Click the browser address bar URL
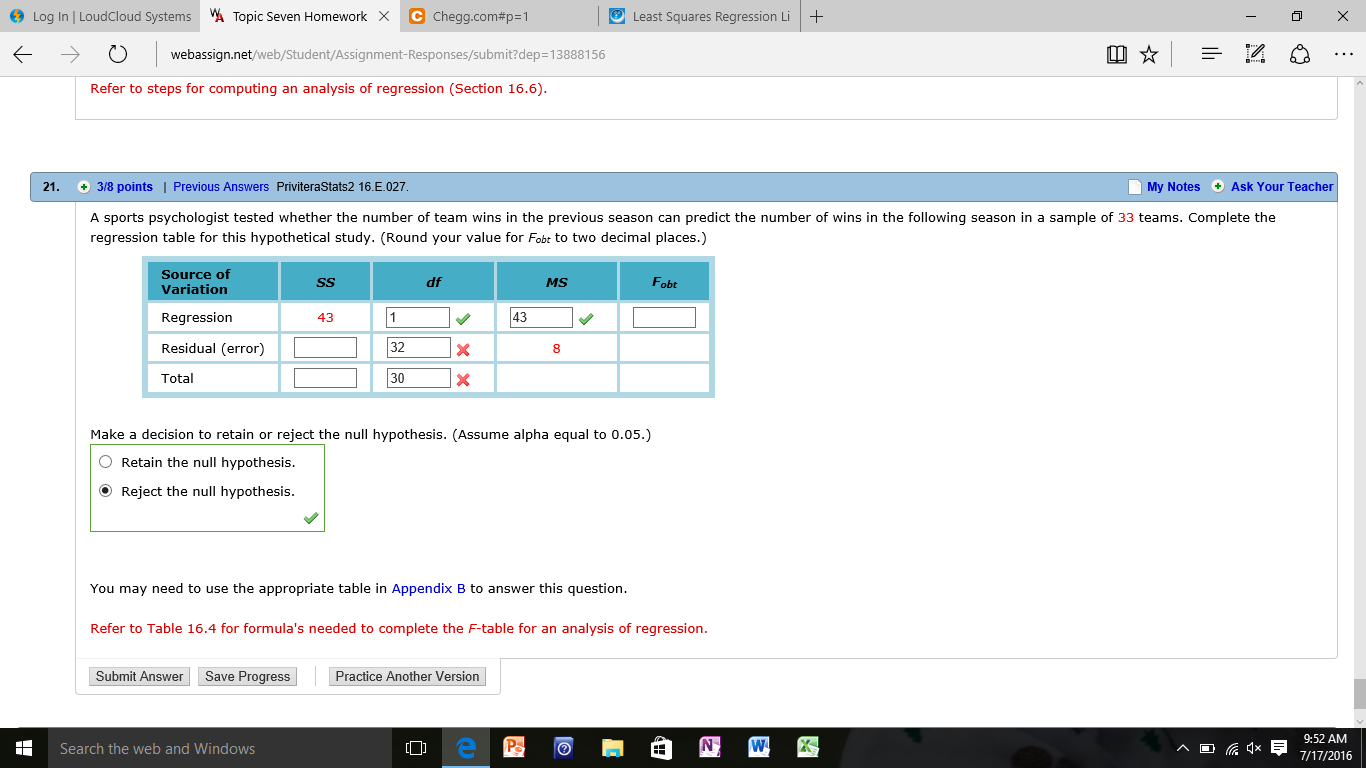This screenshot has width=1366, height=768. 388,55
